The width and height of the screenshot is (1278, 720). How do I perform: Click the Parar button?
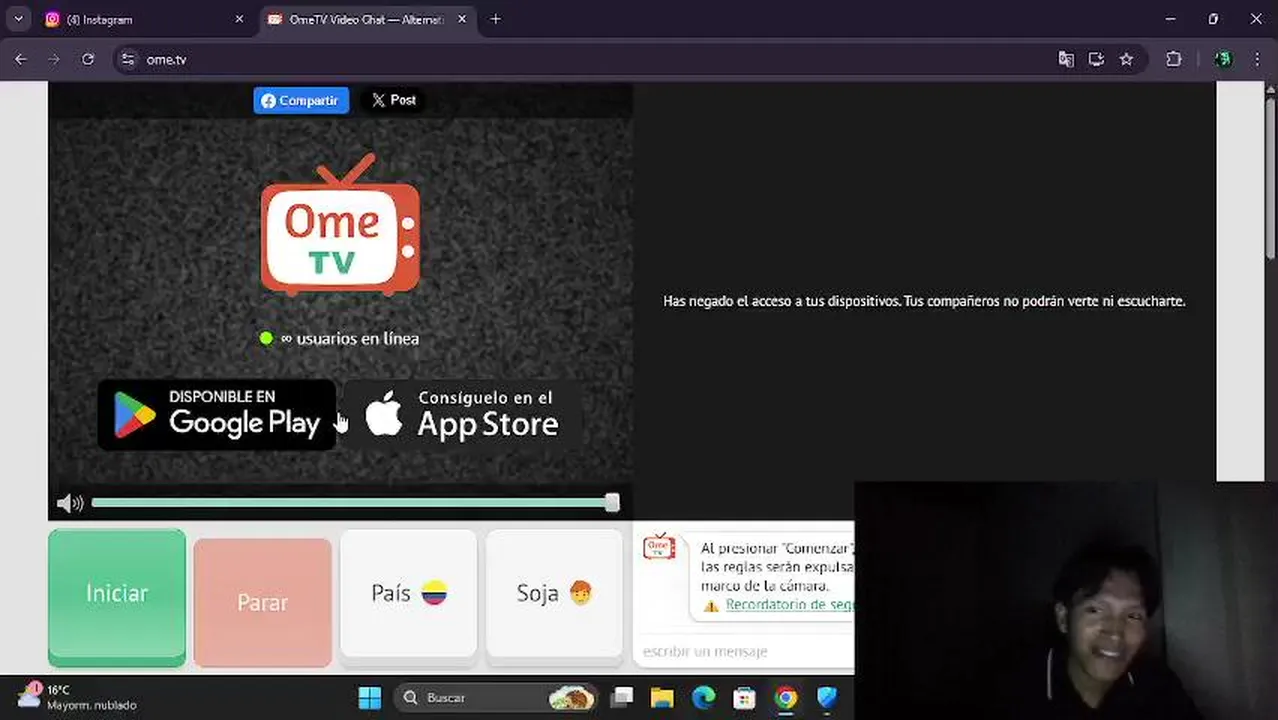[262, 602]
